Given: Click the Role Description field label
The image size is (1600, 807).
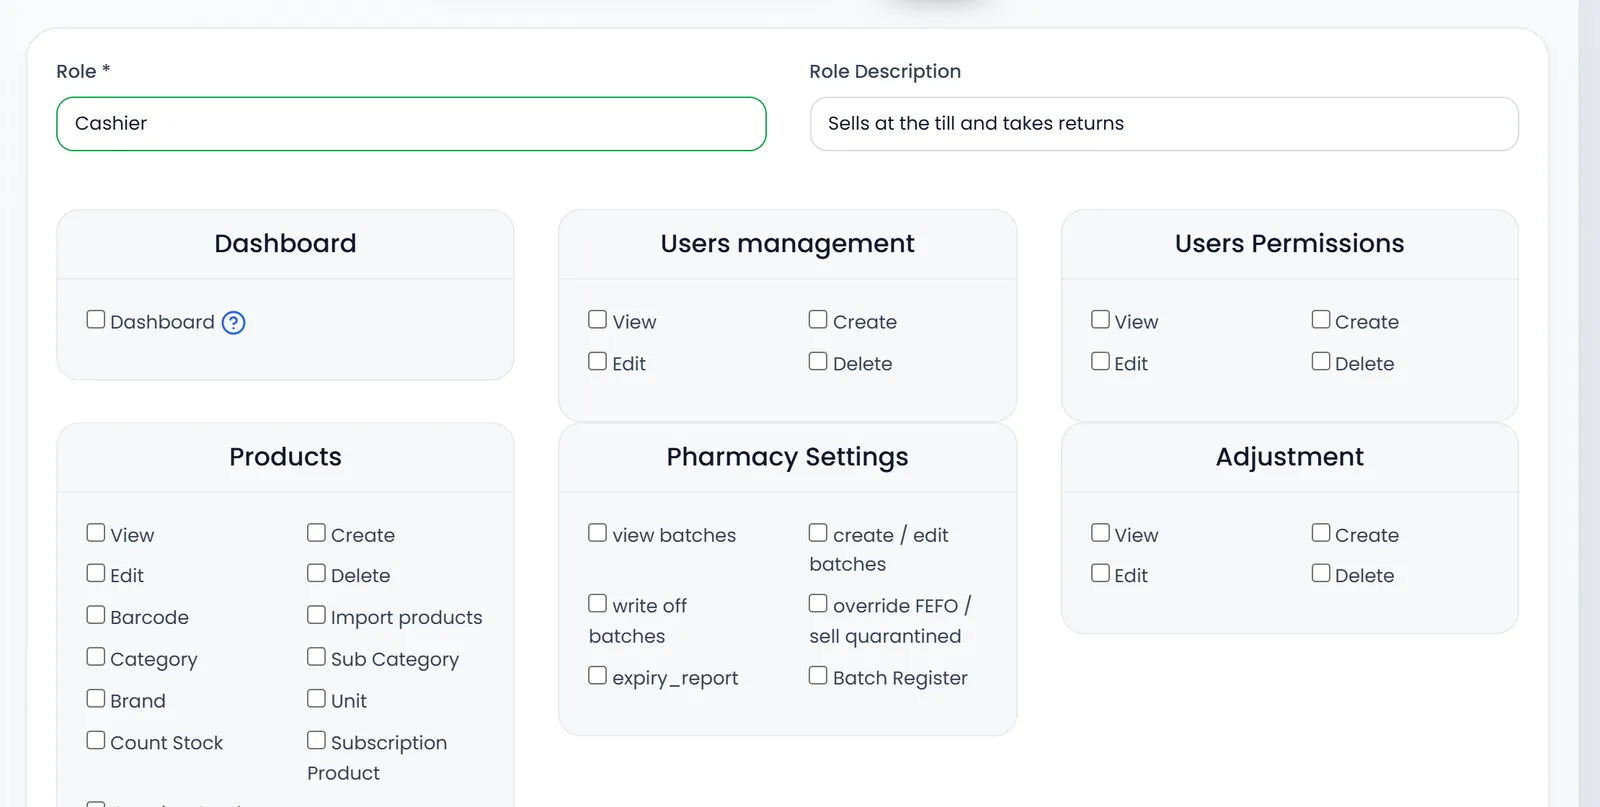Looking at the screenshot, I should coord(885,71).
